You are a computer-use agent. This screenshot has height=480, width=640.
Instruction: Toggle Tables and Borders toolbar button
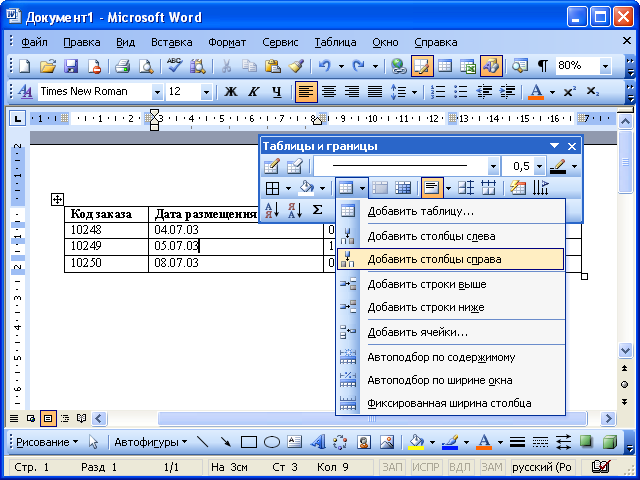tap(422, 66)
